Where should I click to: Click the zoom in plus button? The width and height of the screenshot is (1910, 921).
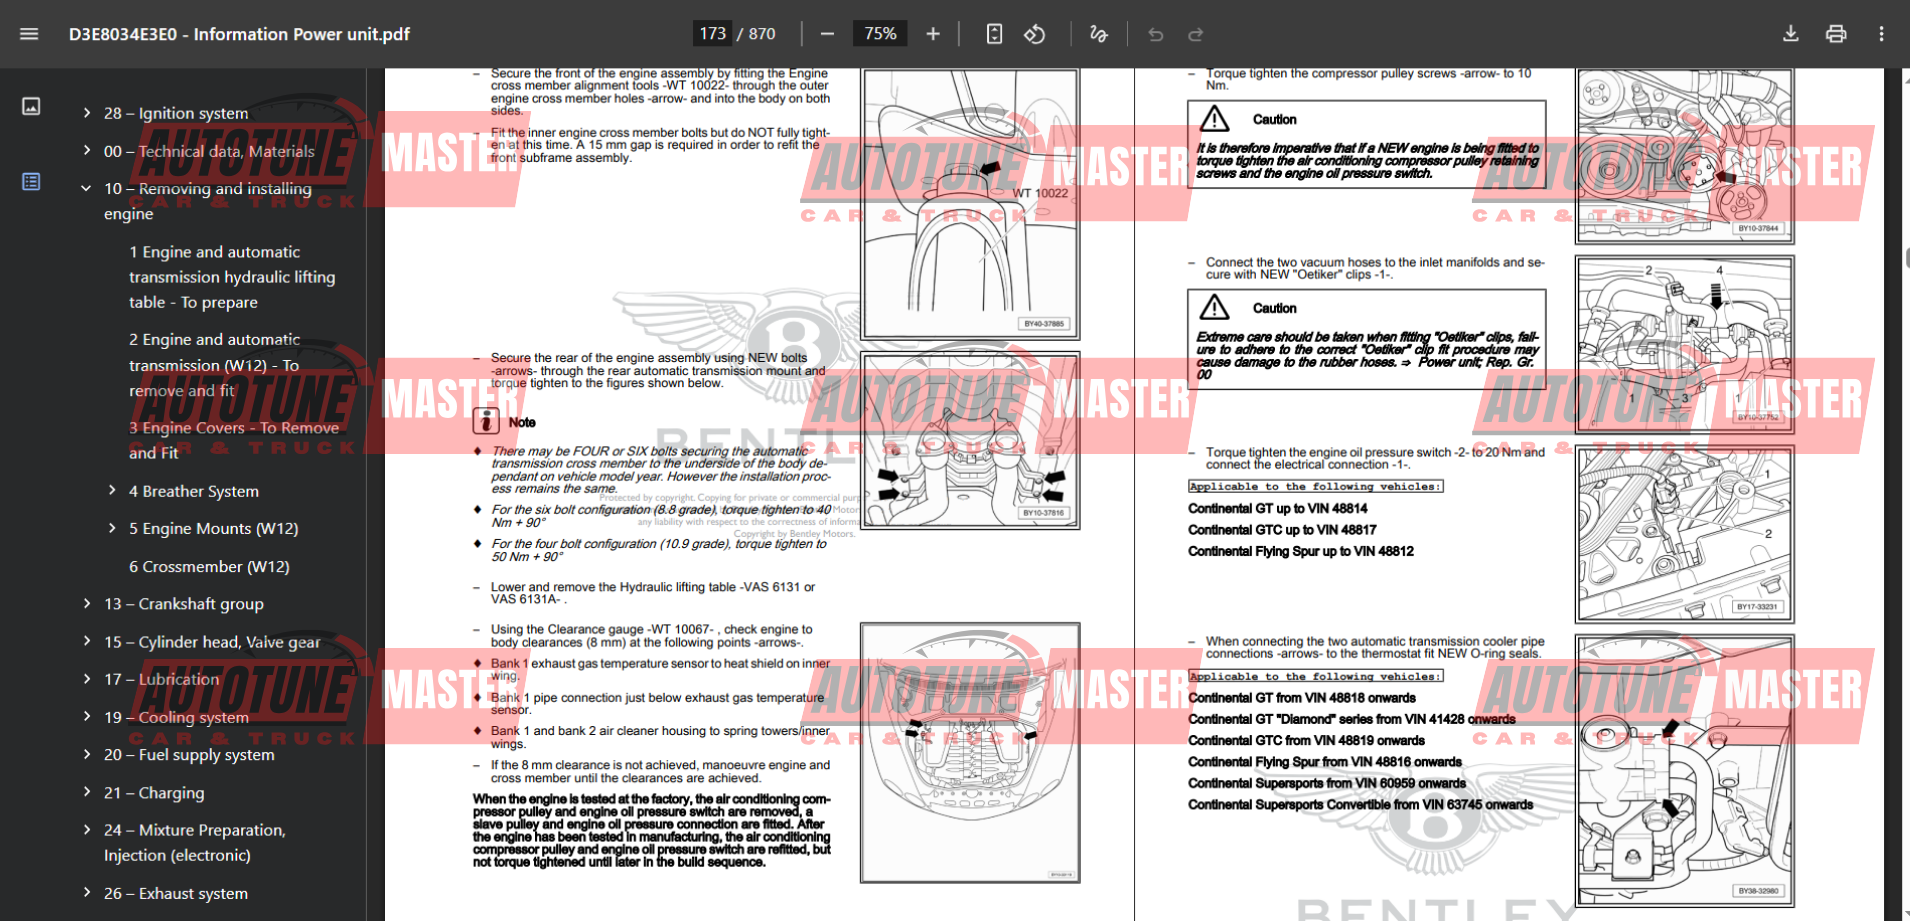933,34
